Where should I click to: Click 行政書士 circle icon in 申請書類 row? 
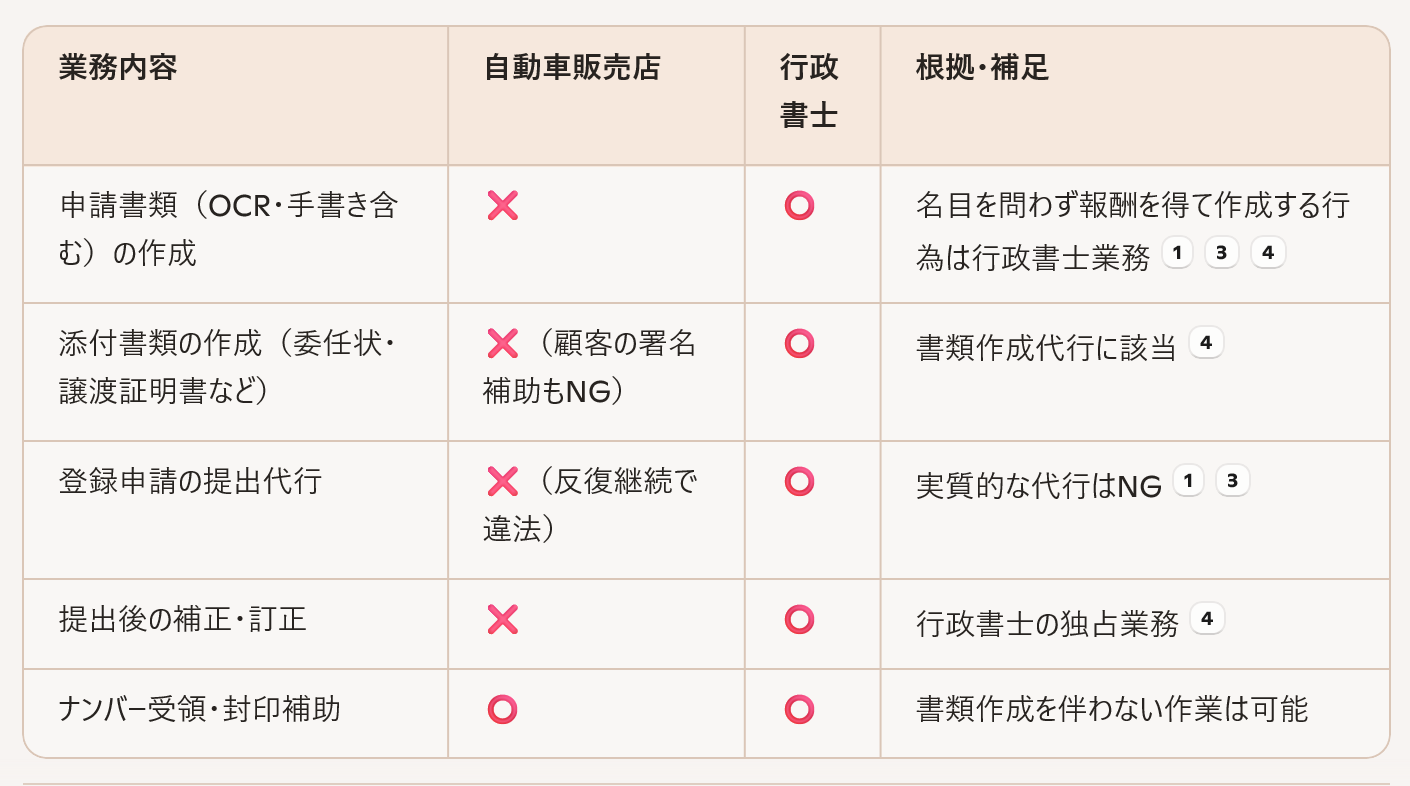pyautogui.click(x=799, y=206)
